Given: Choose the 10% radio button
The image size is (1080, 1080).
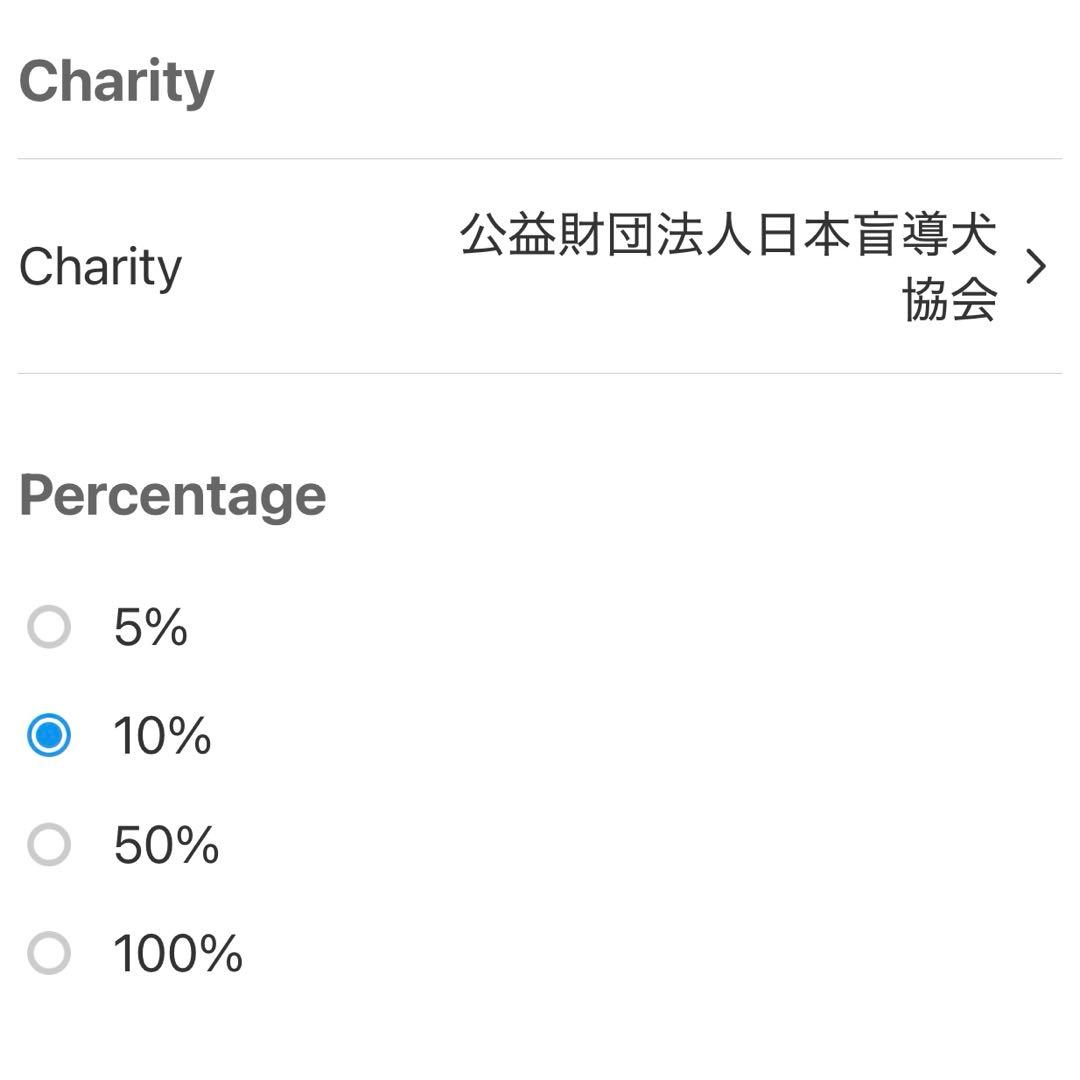Looking at the screenshot, I should tap(49, 737).
